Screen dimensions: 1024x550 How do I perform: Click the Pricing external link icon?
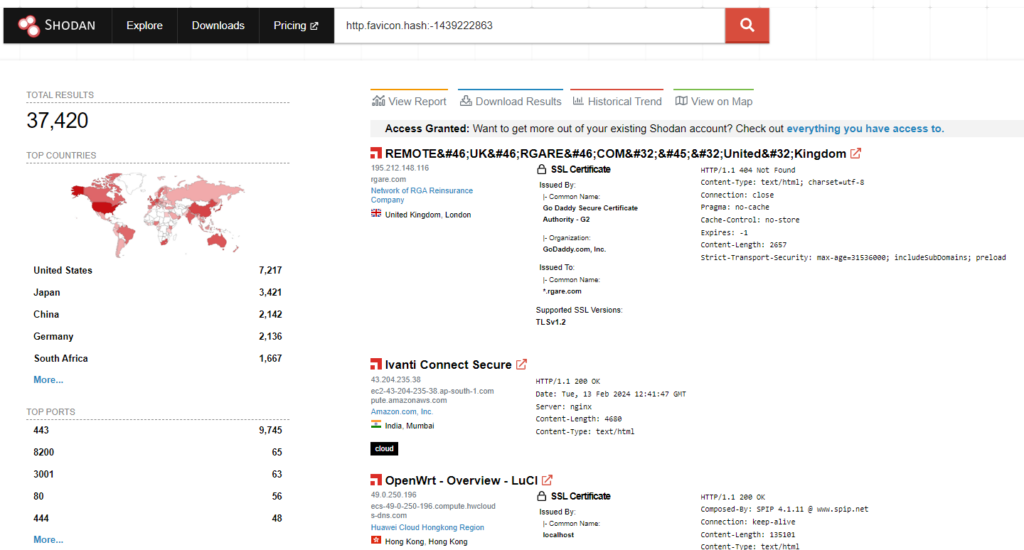click(314, 26)
